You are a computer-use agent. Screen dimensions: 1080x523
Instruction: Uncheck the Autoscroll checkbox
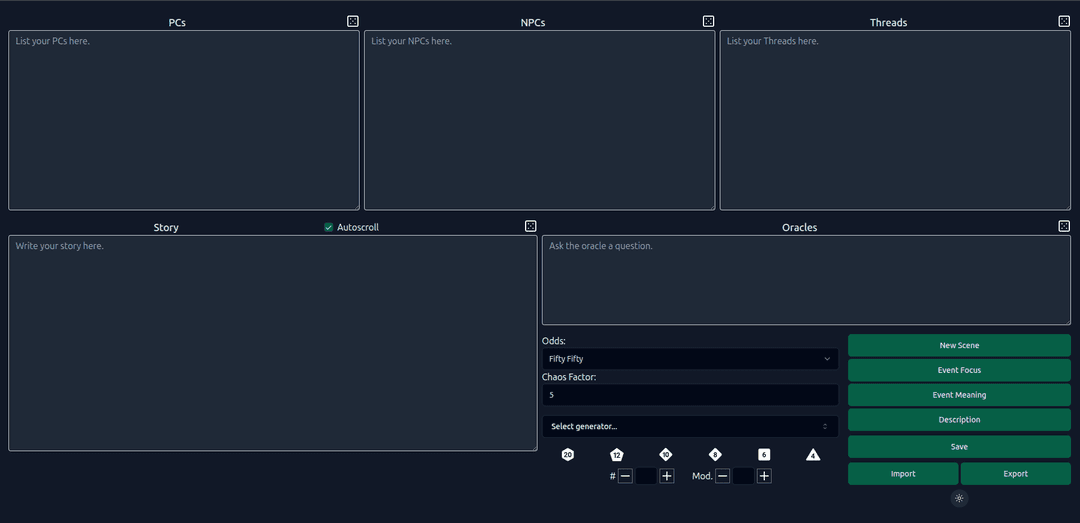coord(329,227)
